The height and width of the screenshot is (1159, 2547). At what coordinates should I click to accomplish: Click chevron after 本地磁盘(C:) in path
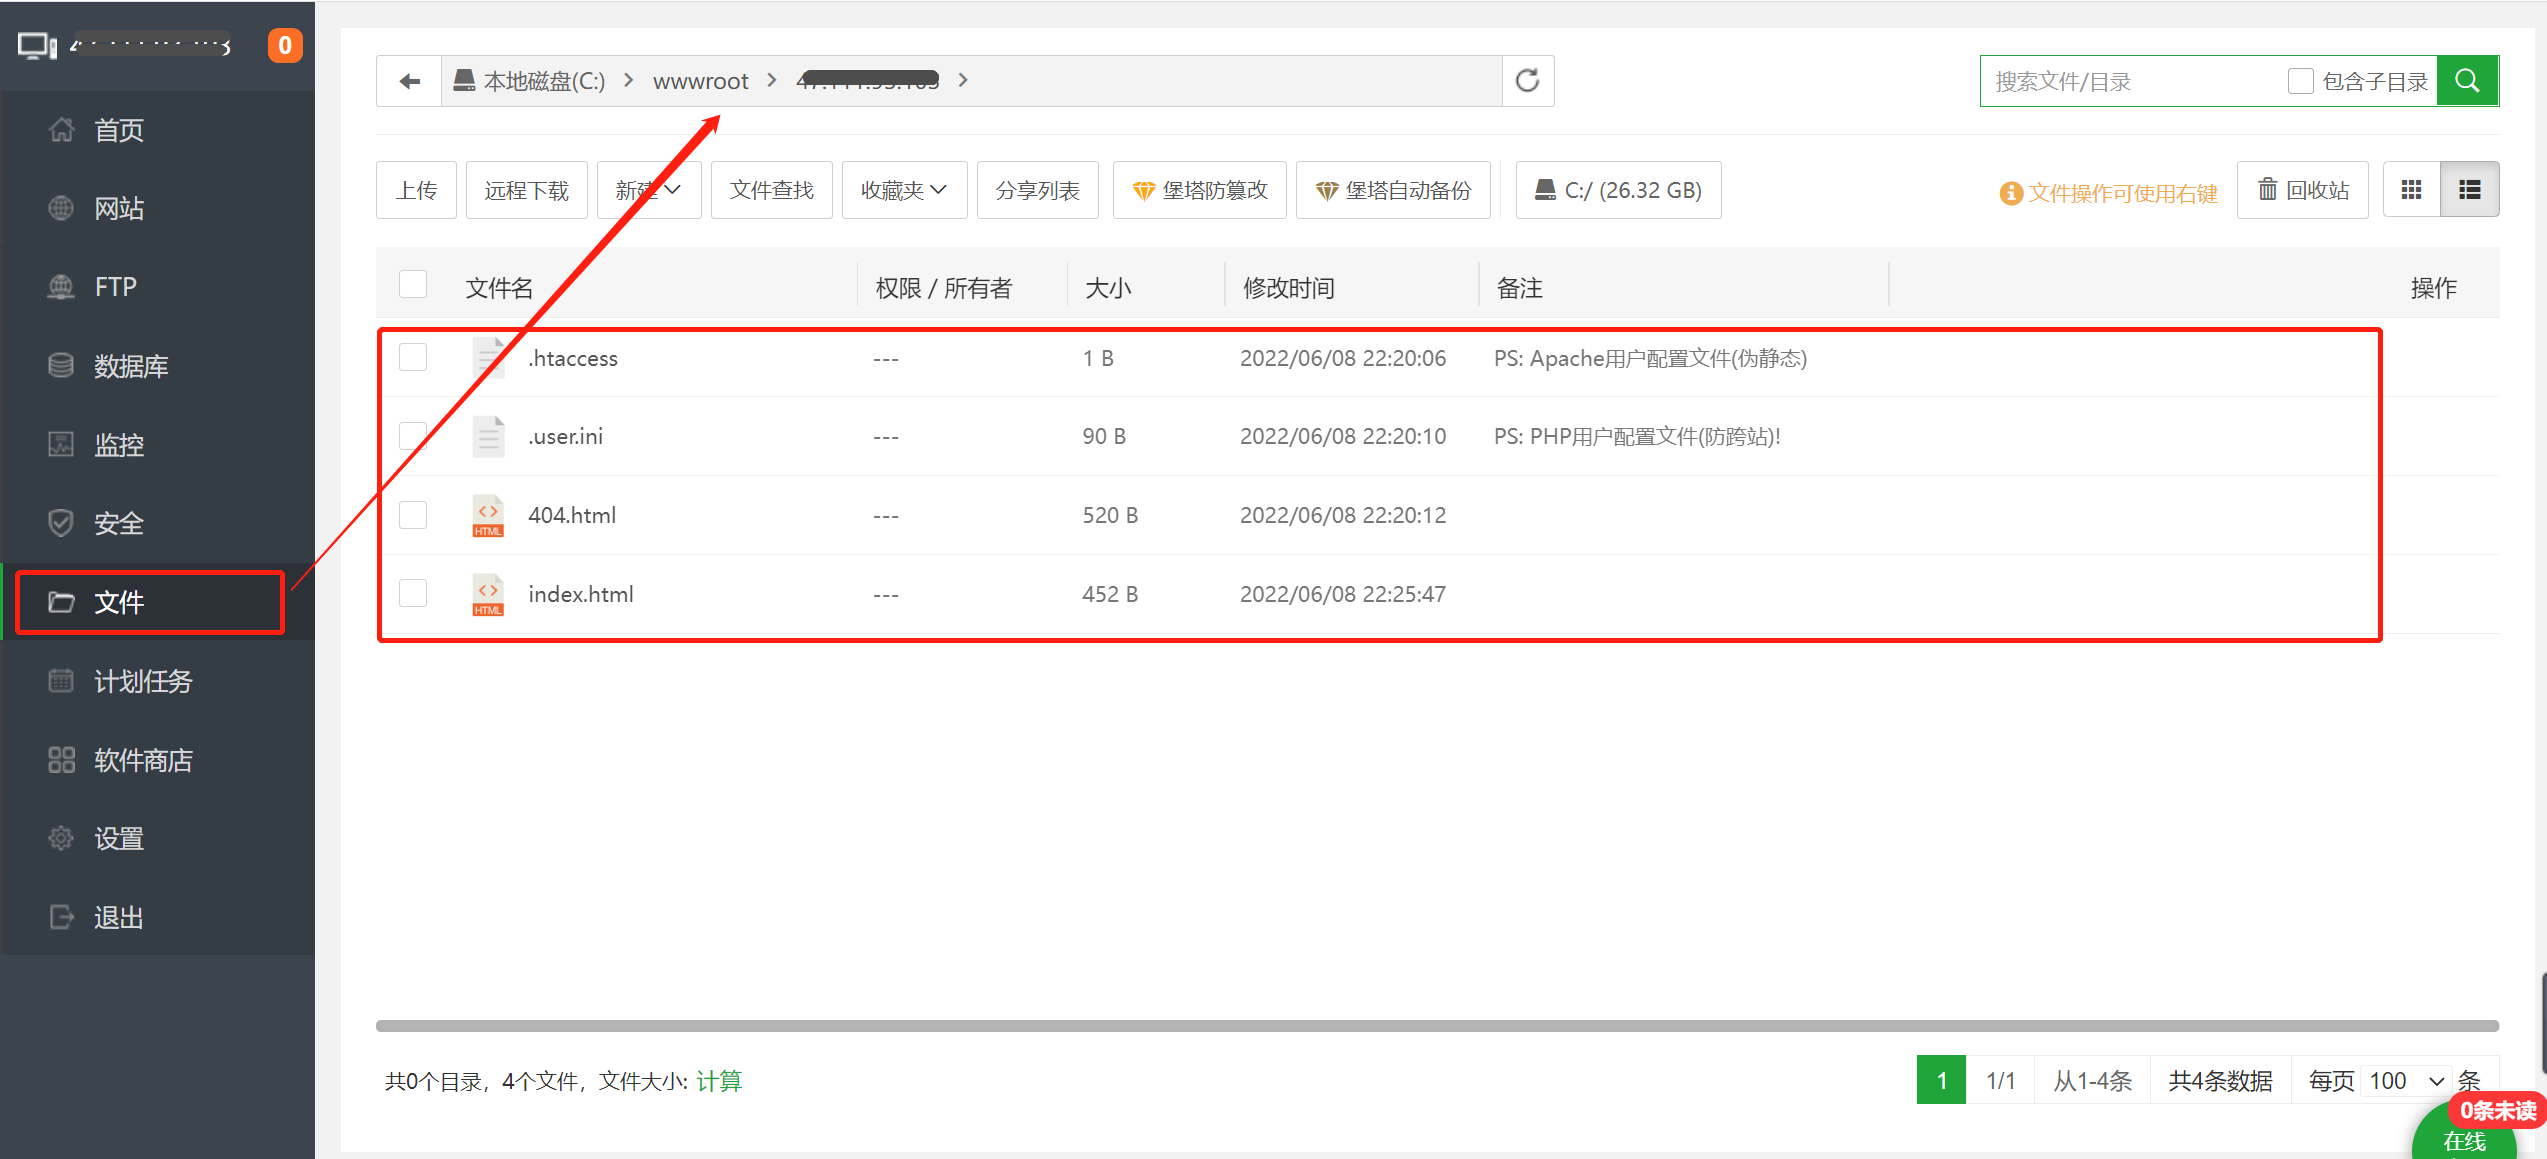(629, 80)
